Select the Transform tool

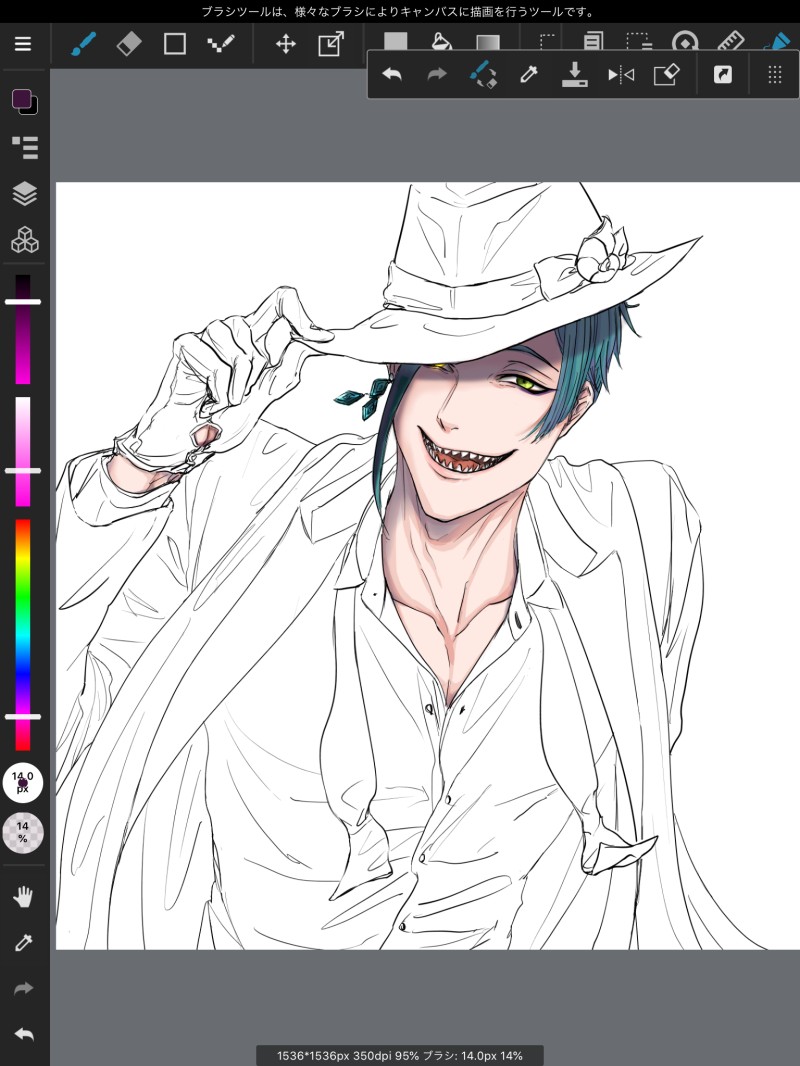tap(331, 45)
